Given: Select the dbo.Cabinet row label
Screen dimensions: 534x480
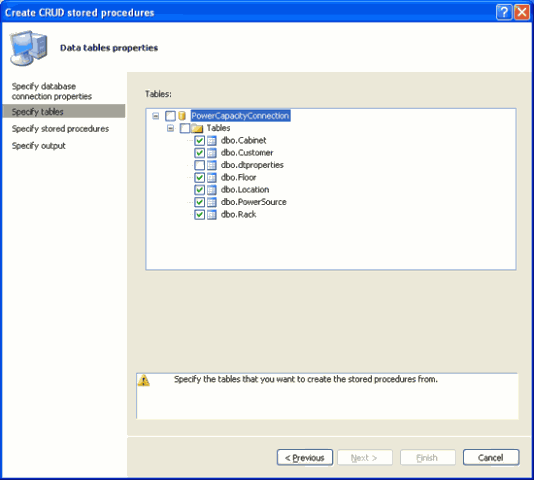Looking at the screenshot, I should (x=244, y=140).
